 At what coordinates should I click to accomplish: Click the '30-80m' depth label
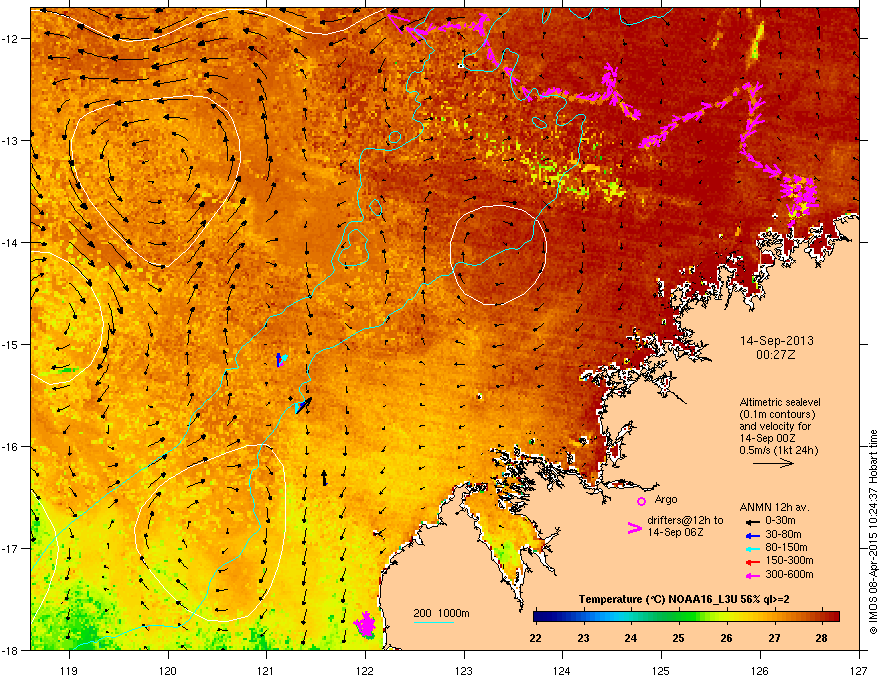783,535
